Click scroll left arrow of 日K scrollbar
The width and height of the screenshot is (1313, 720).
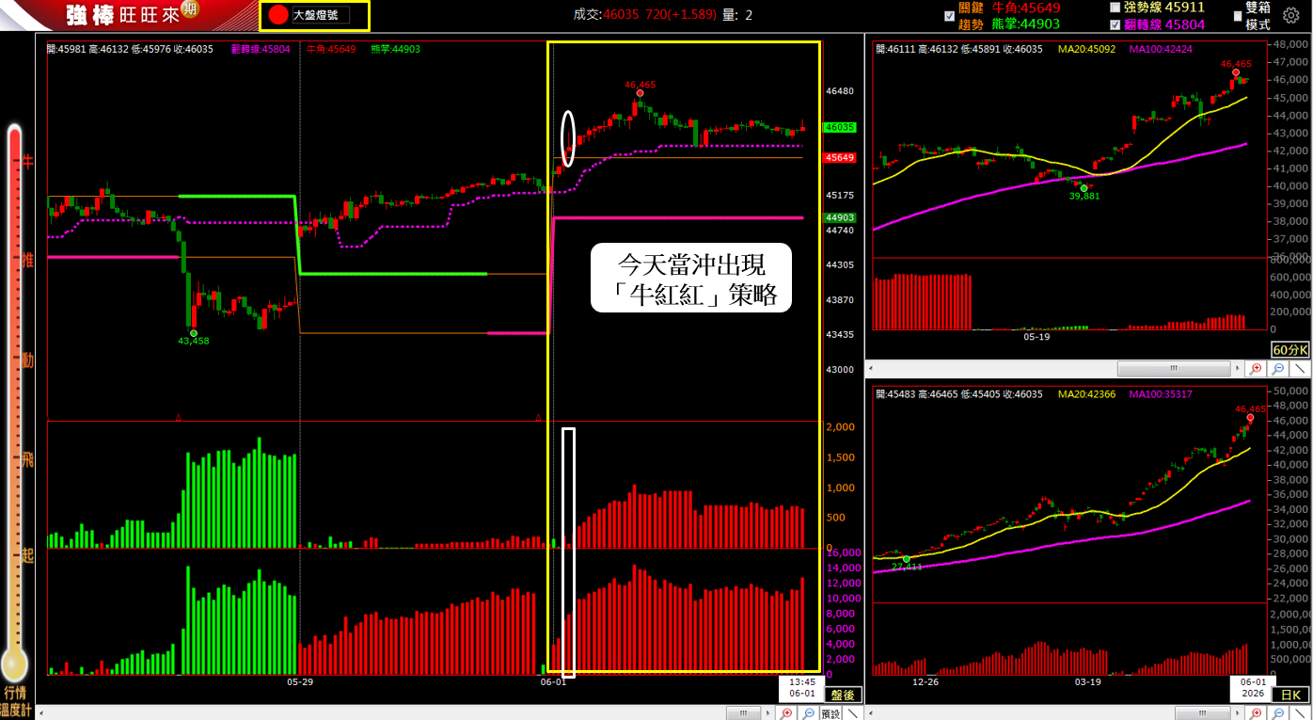(870, 713)
